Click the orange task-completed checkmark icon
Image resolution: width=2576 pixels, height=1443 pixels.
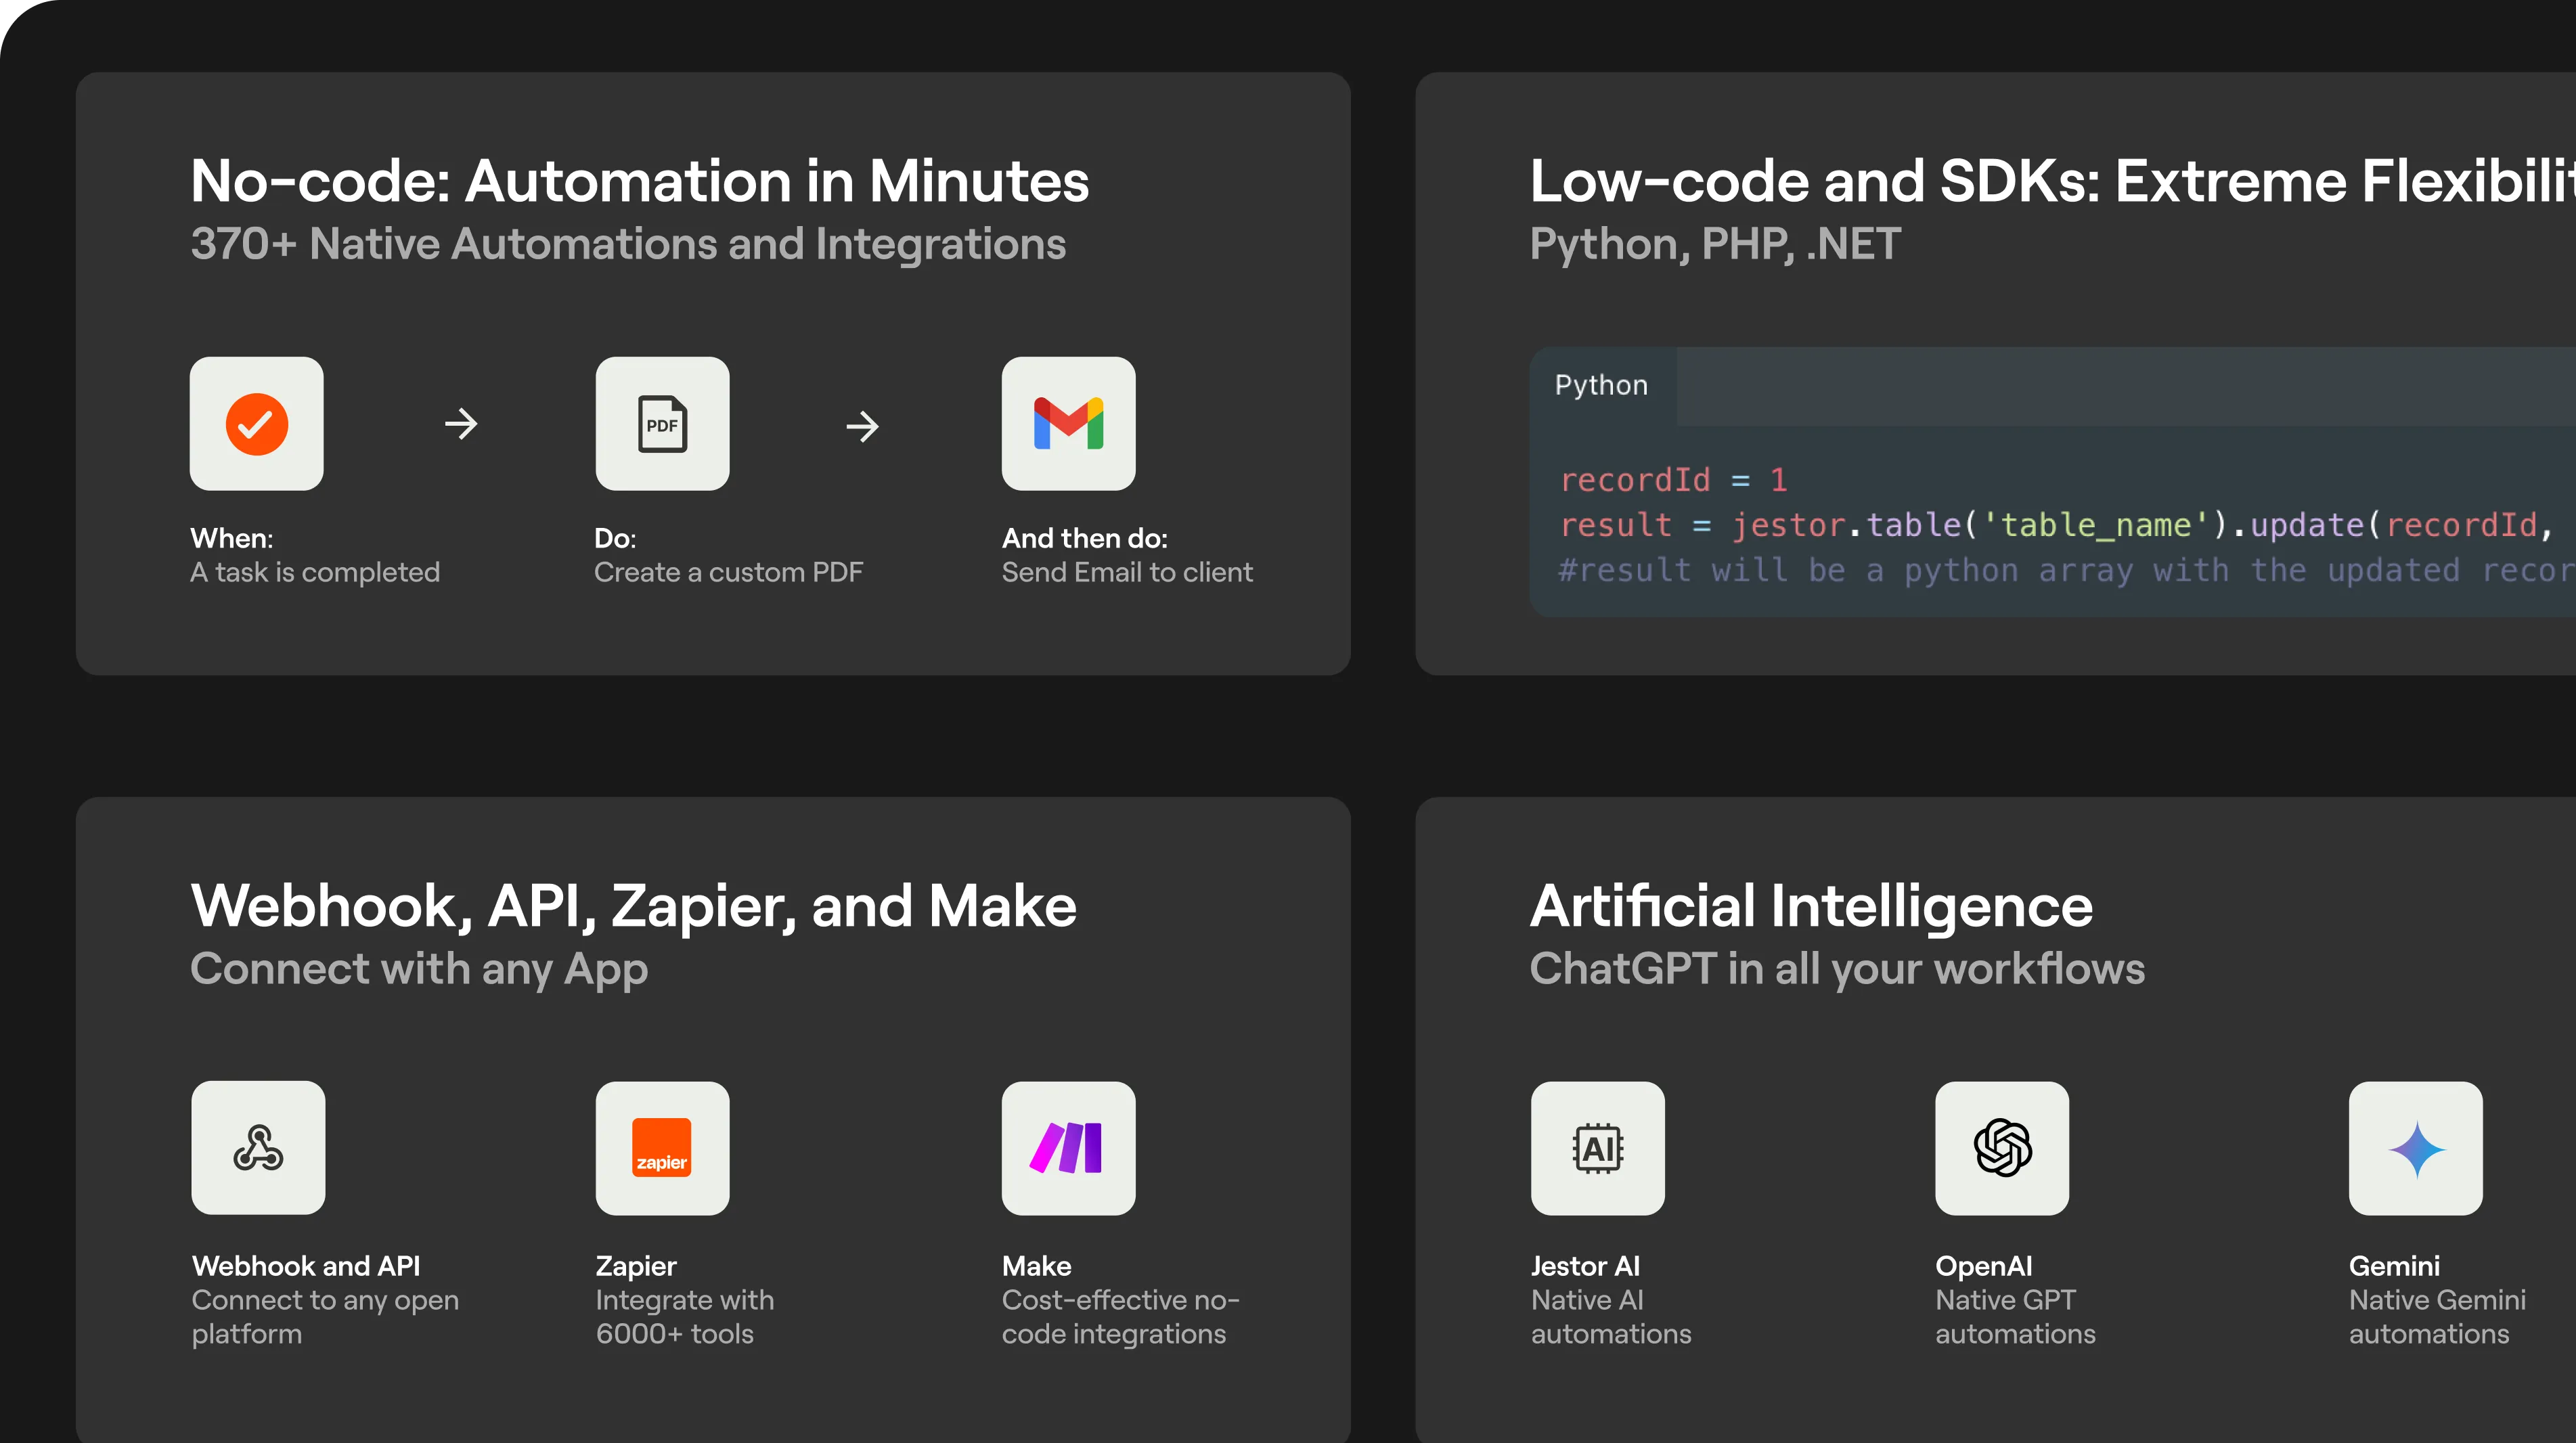pos(256,424)
